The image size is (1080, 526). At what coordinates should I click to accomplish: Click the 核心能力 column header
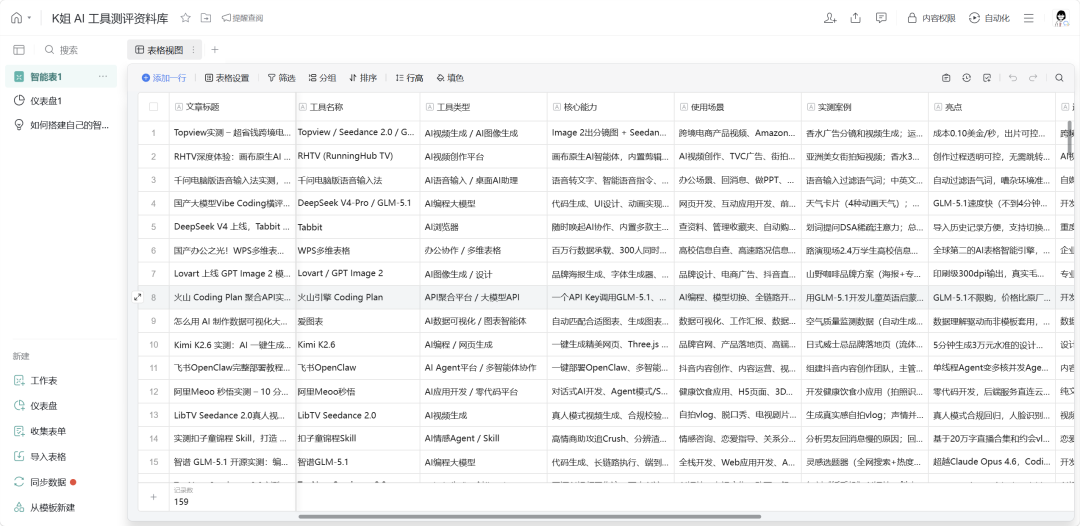click(610, 107)
